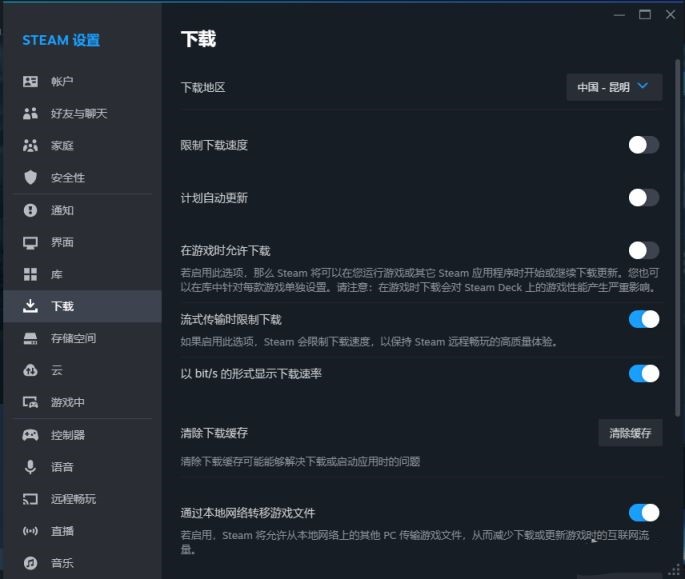Select the 云 cloud icon
This screenshot has width=685, height=579.
pyautogui.click(x=30, y=371)
